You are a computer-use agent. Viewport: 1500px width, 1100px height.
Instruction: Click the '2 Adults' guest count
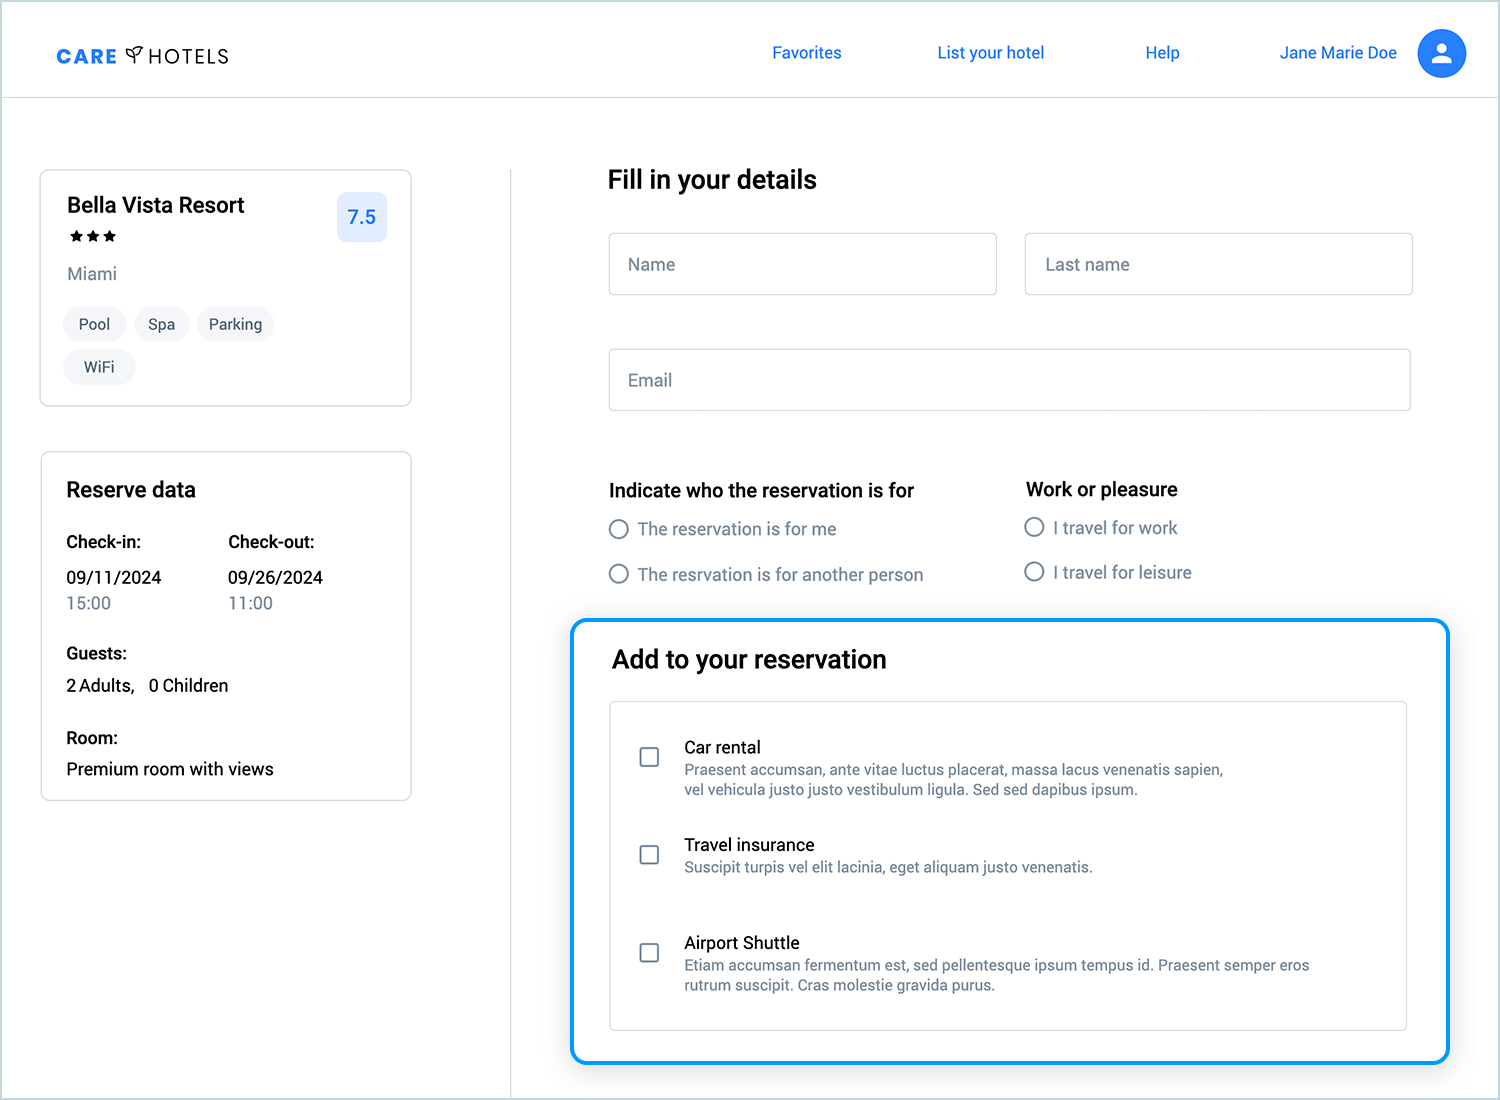[100, 686]
